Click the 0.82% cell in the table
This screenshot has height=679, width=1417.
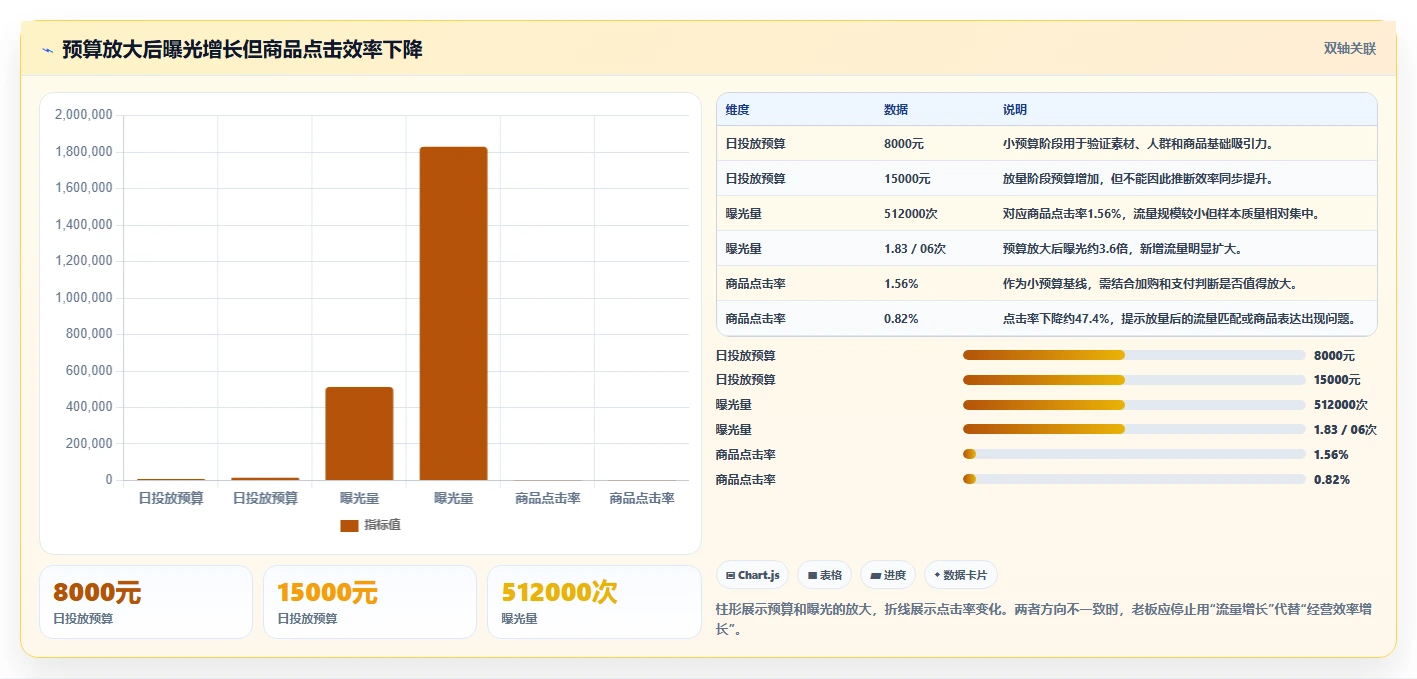pyautogui.click(x=901, y=319)
